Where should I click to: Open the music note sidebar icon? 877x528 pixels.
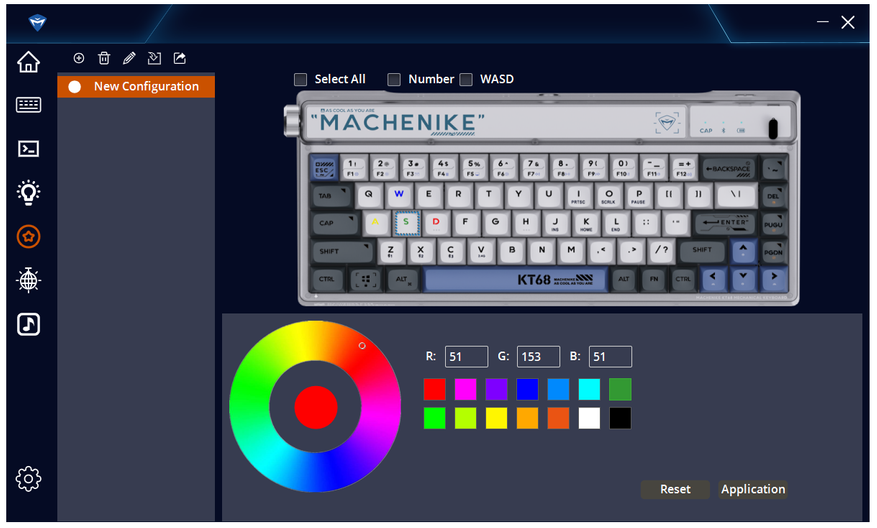click(29, 324)
